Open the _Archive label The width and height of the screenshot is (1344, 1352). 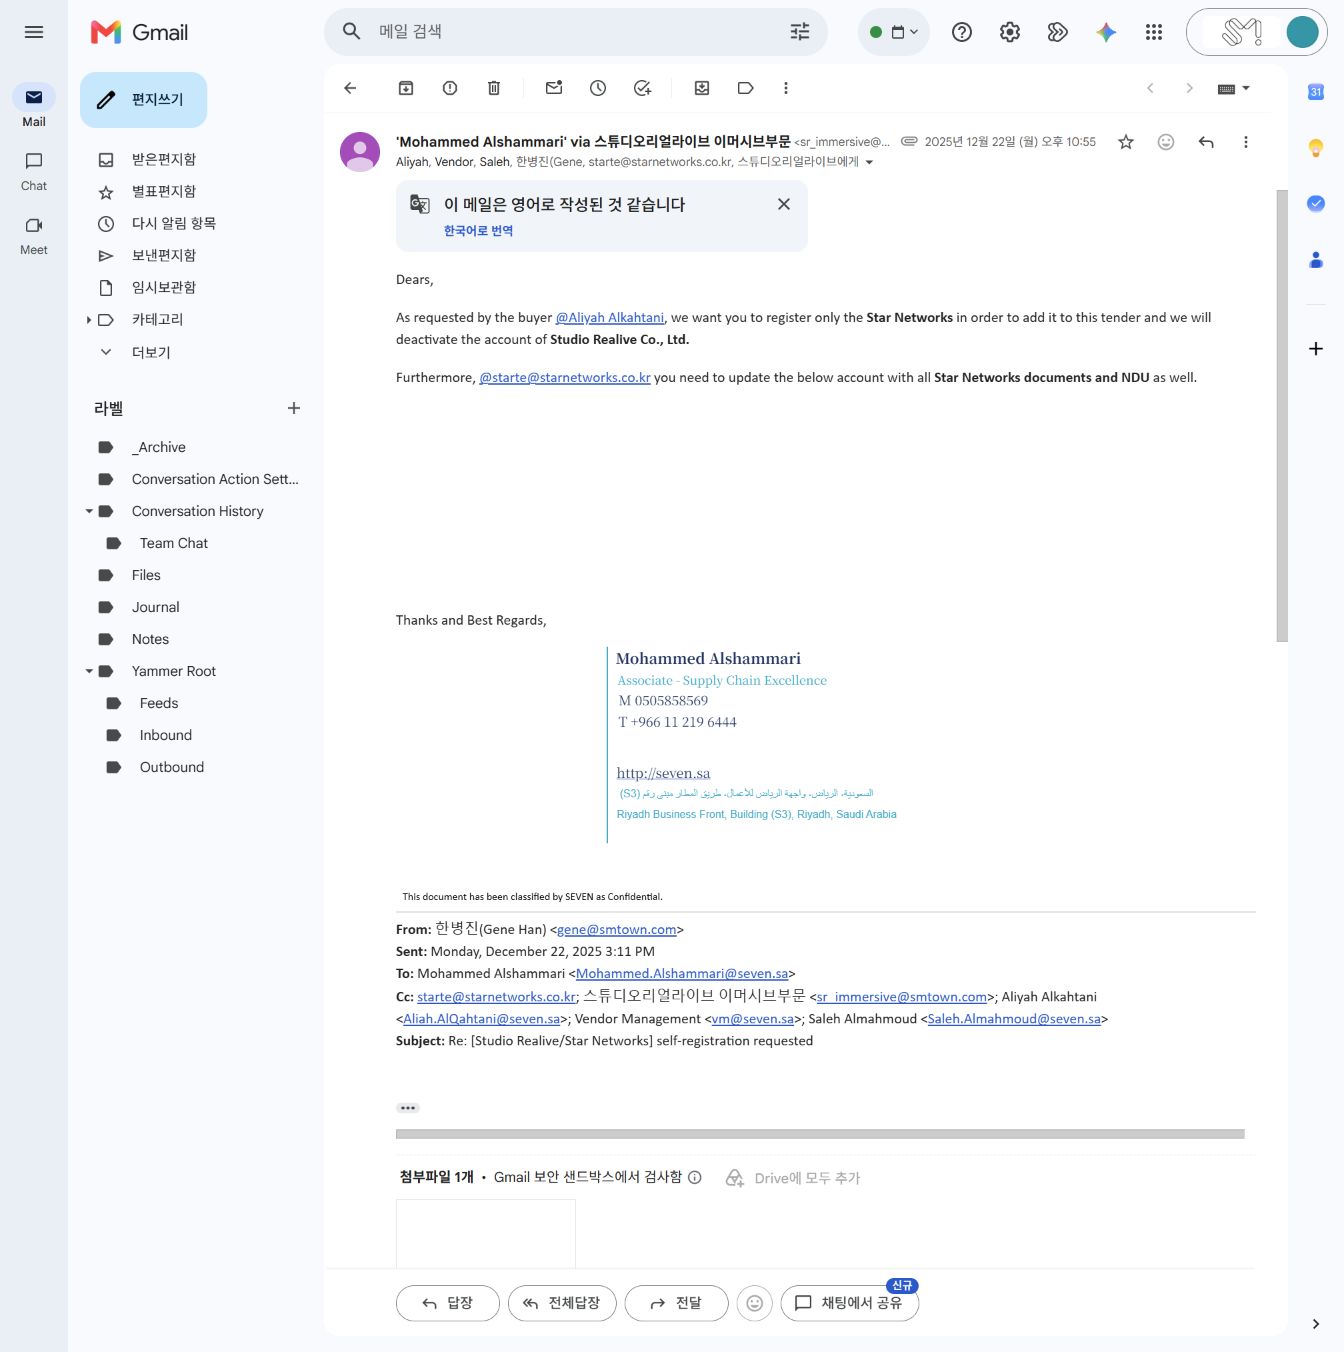point(159,447)
